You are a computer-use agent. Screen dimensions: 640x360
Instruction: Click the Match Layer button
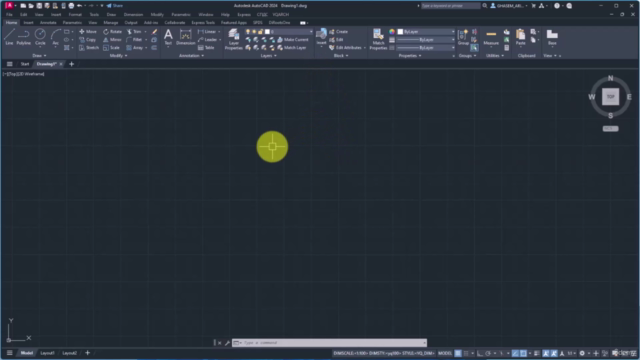pos(291,48)
